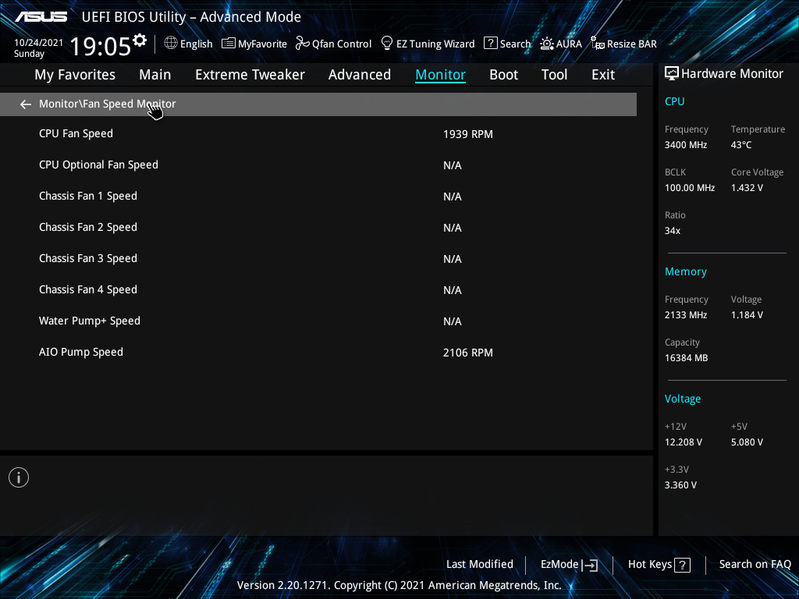Click the 19:05 clock display
Screen dimensions: 799x599
pyautogui.click(x=100, y=46)
